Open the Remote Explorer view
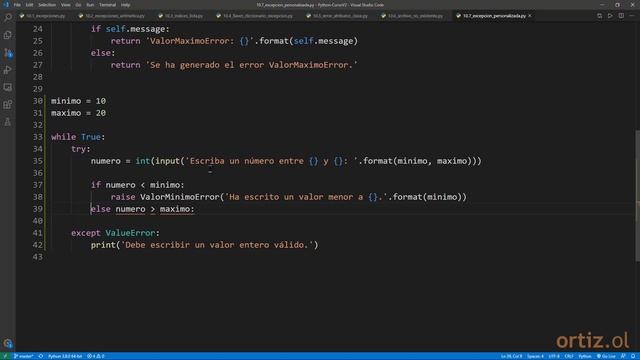Screen dimensions: 640x360 8,87
